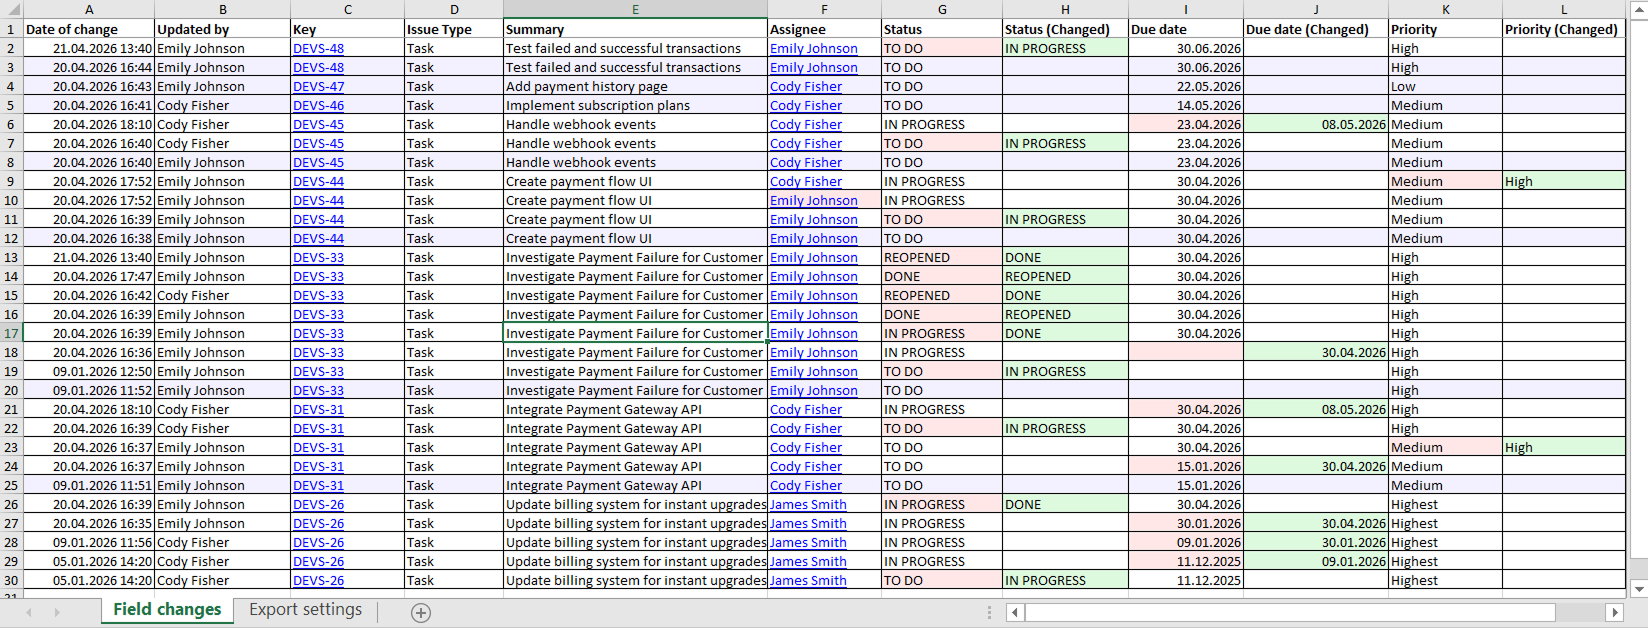The height and width of the screenshot is (628, 1648).
Task: Select 'Task' issue type cell in row 20
Action: (x=454, y=390)
